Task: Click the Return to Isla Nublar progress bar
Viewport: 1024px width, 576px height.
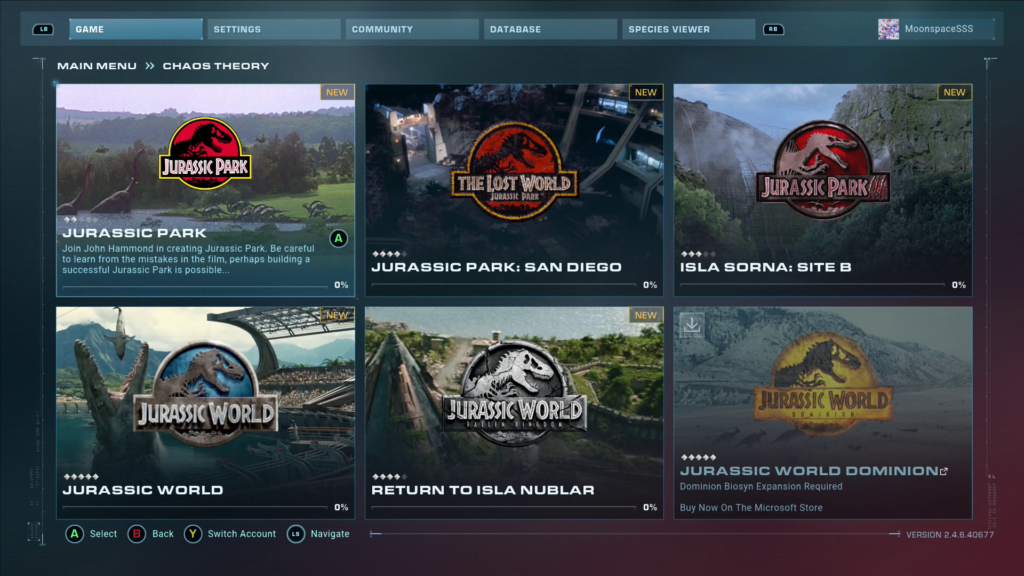Action: (504, 507)
